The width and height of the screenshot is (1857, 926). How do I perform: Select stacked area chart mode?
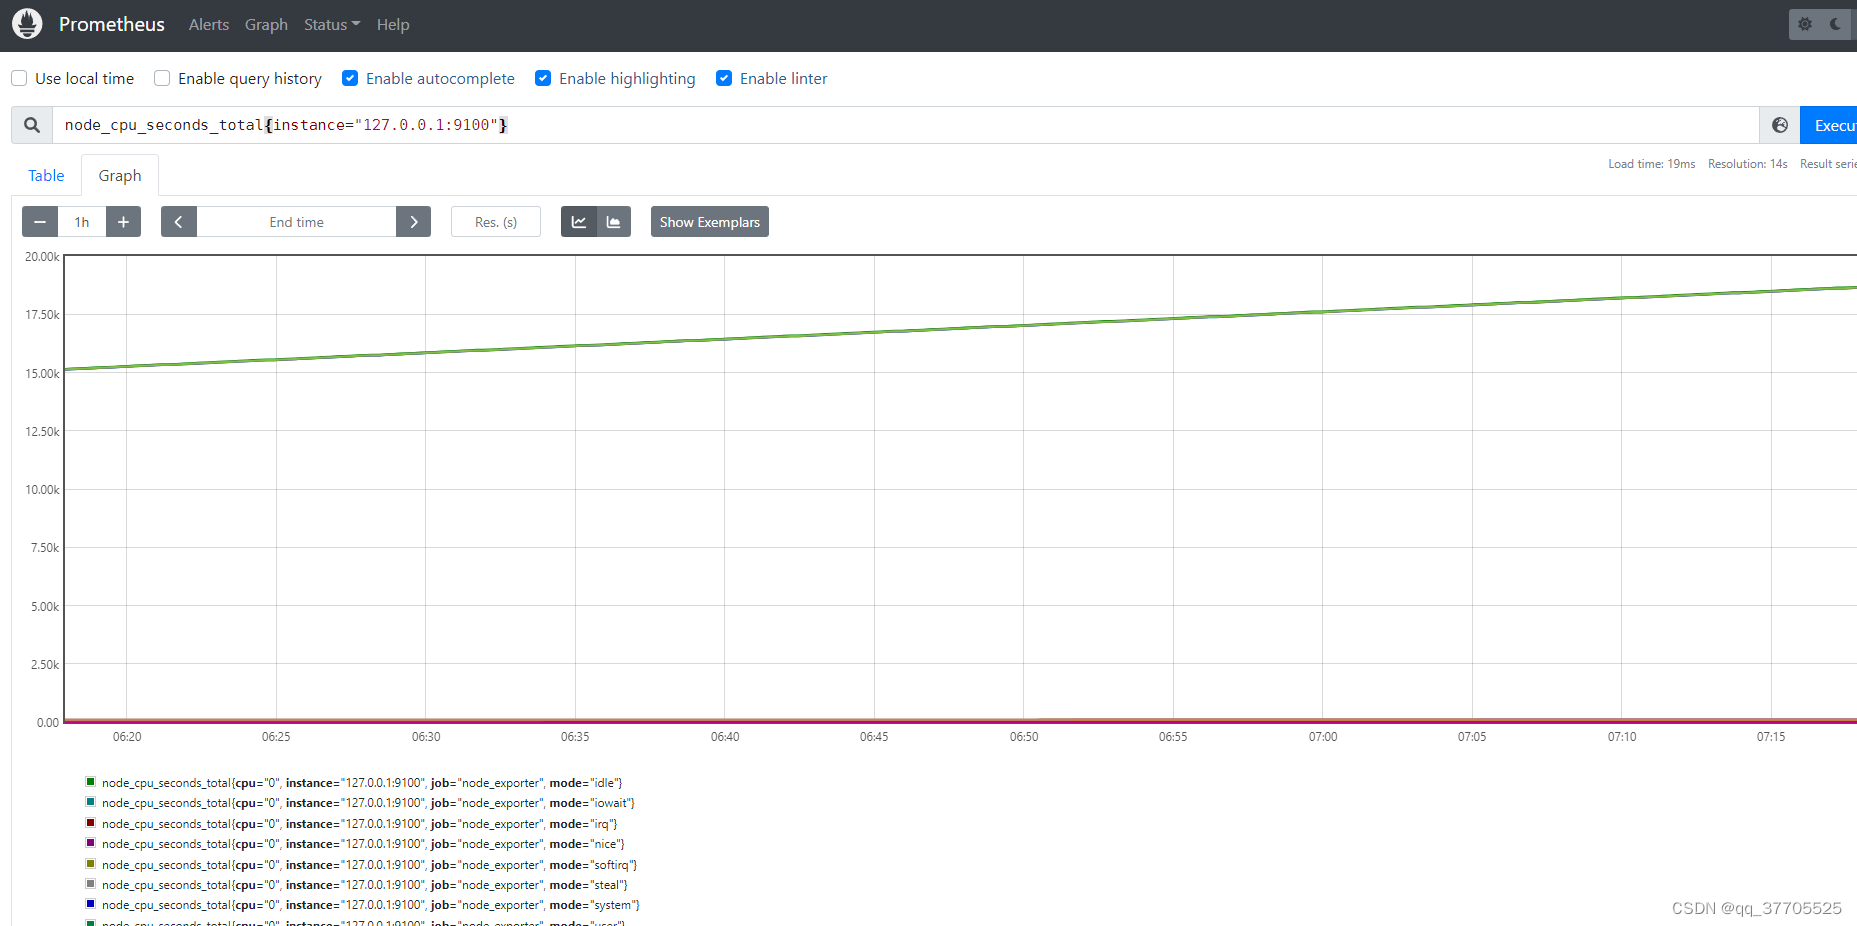614,222
